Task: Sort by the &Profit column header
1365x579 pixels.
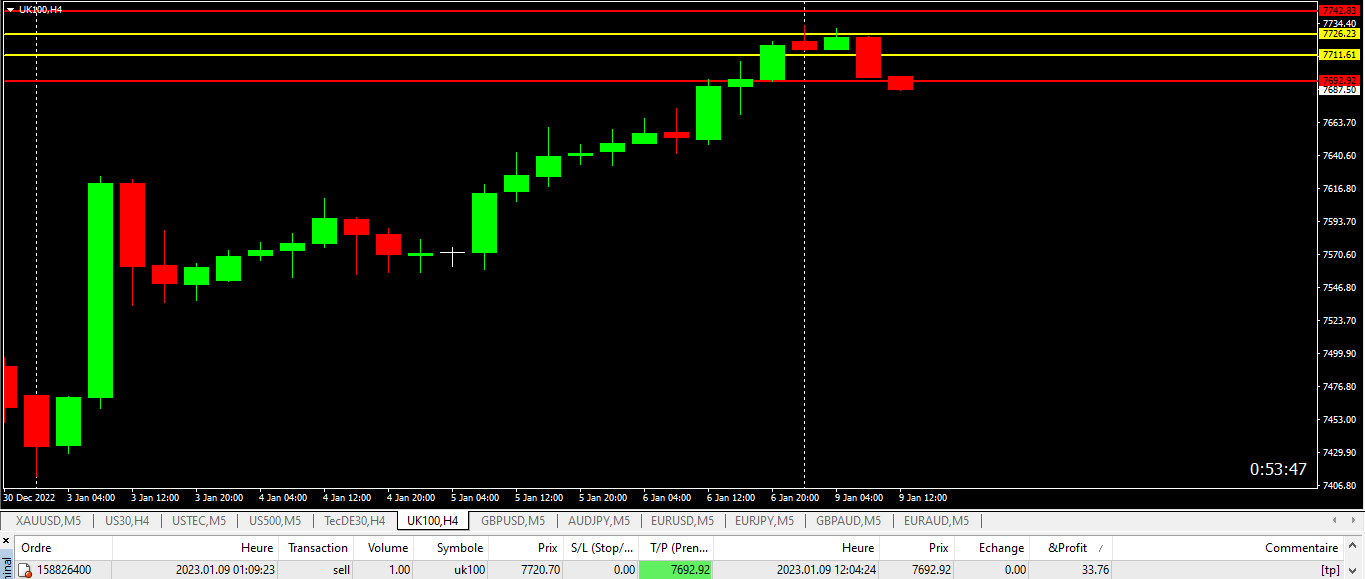Action: 1071,548
